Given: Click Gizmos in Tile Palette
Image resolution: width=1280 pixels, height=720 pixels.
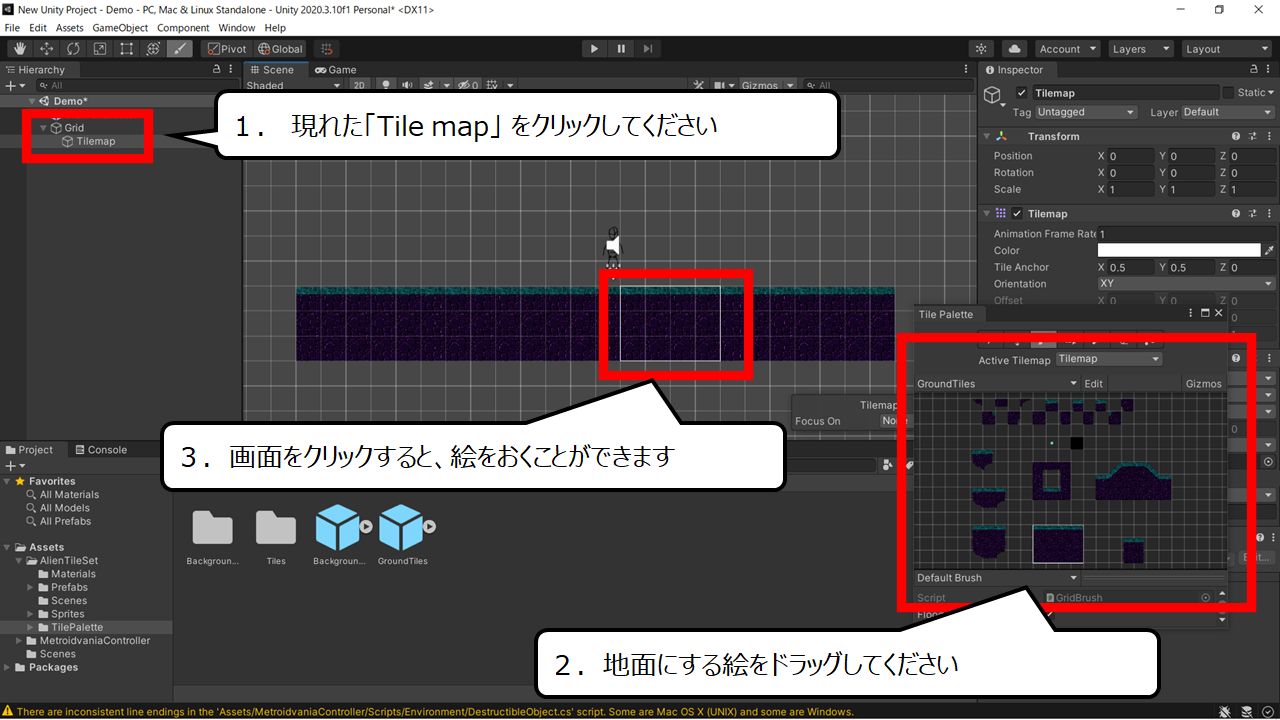Looking at the screenshot, I should [x=1203, y=383].
